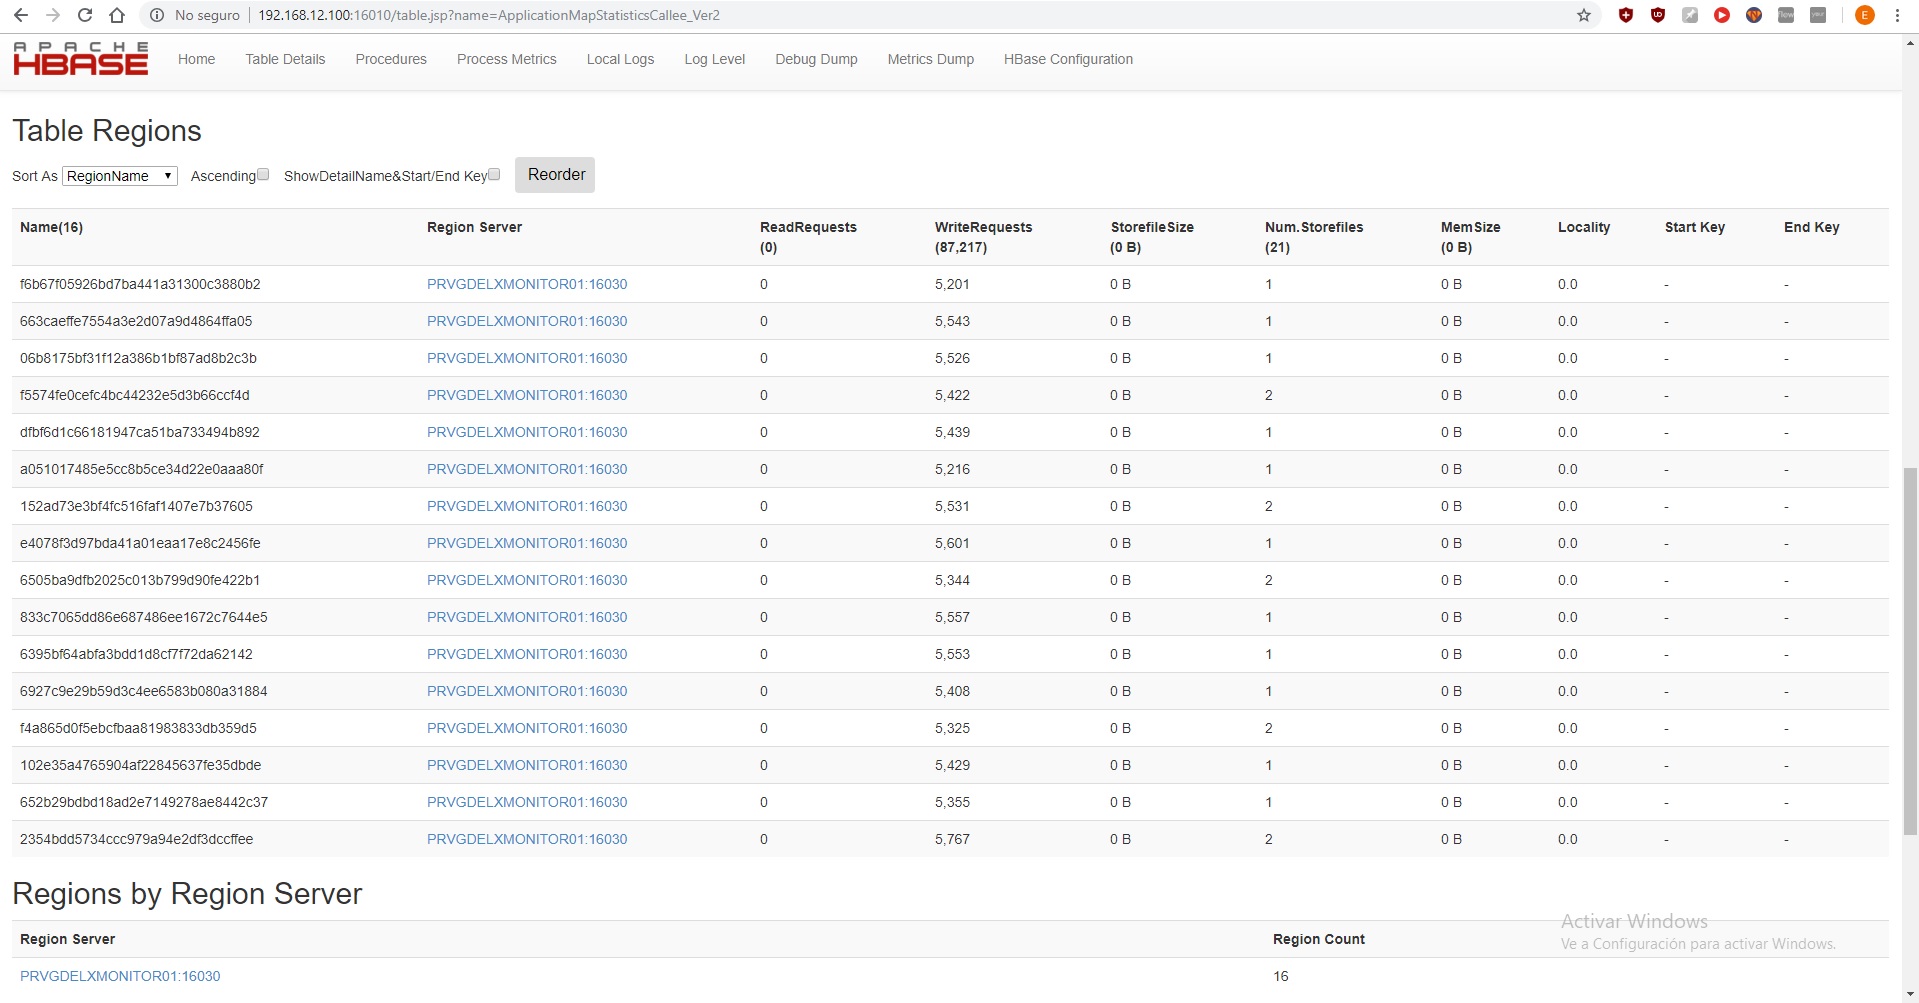Open HBase Configuration page

[x=1068, y=59]
